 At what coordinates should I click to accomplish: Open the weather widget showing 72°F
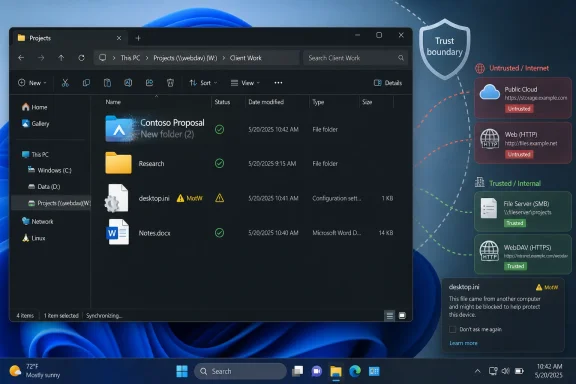click(35, 371)
